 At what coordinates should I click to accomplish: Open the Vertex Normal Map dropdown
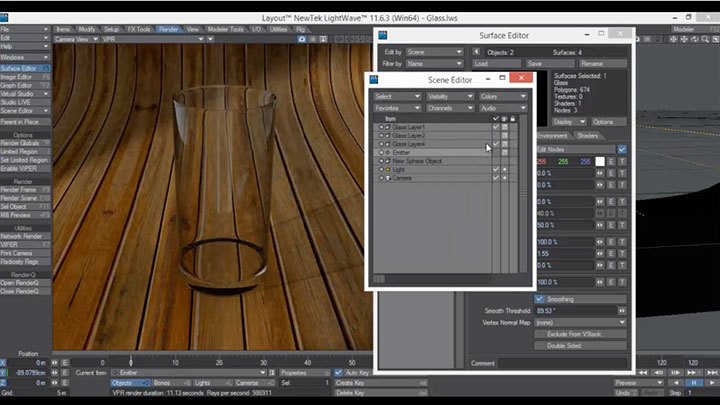point(580,323)
